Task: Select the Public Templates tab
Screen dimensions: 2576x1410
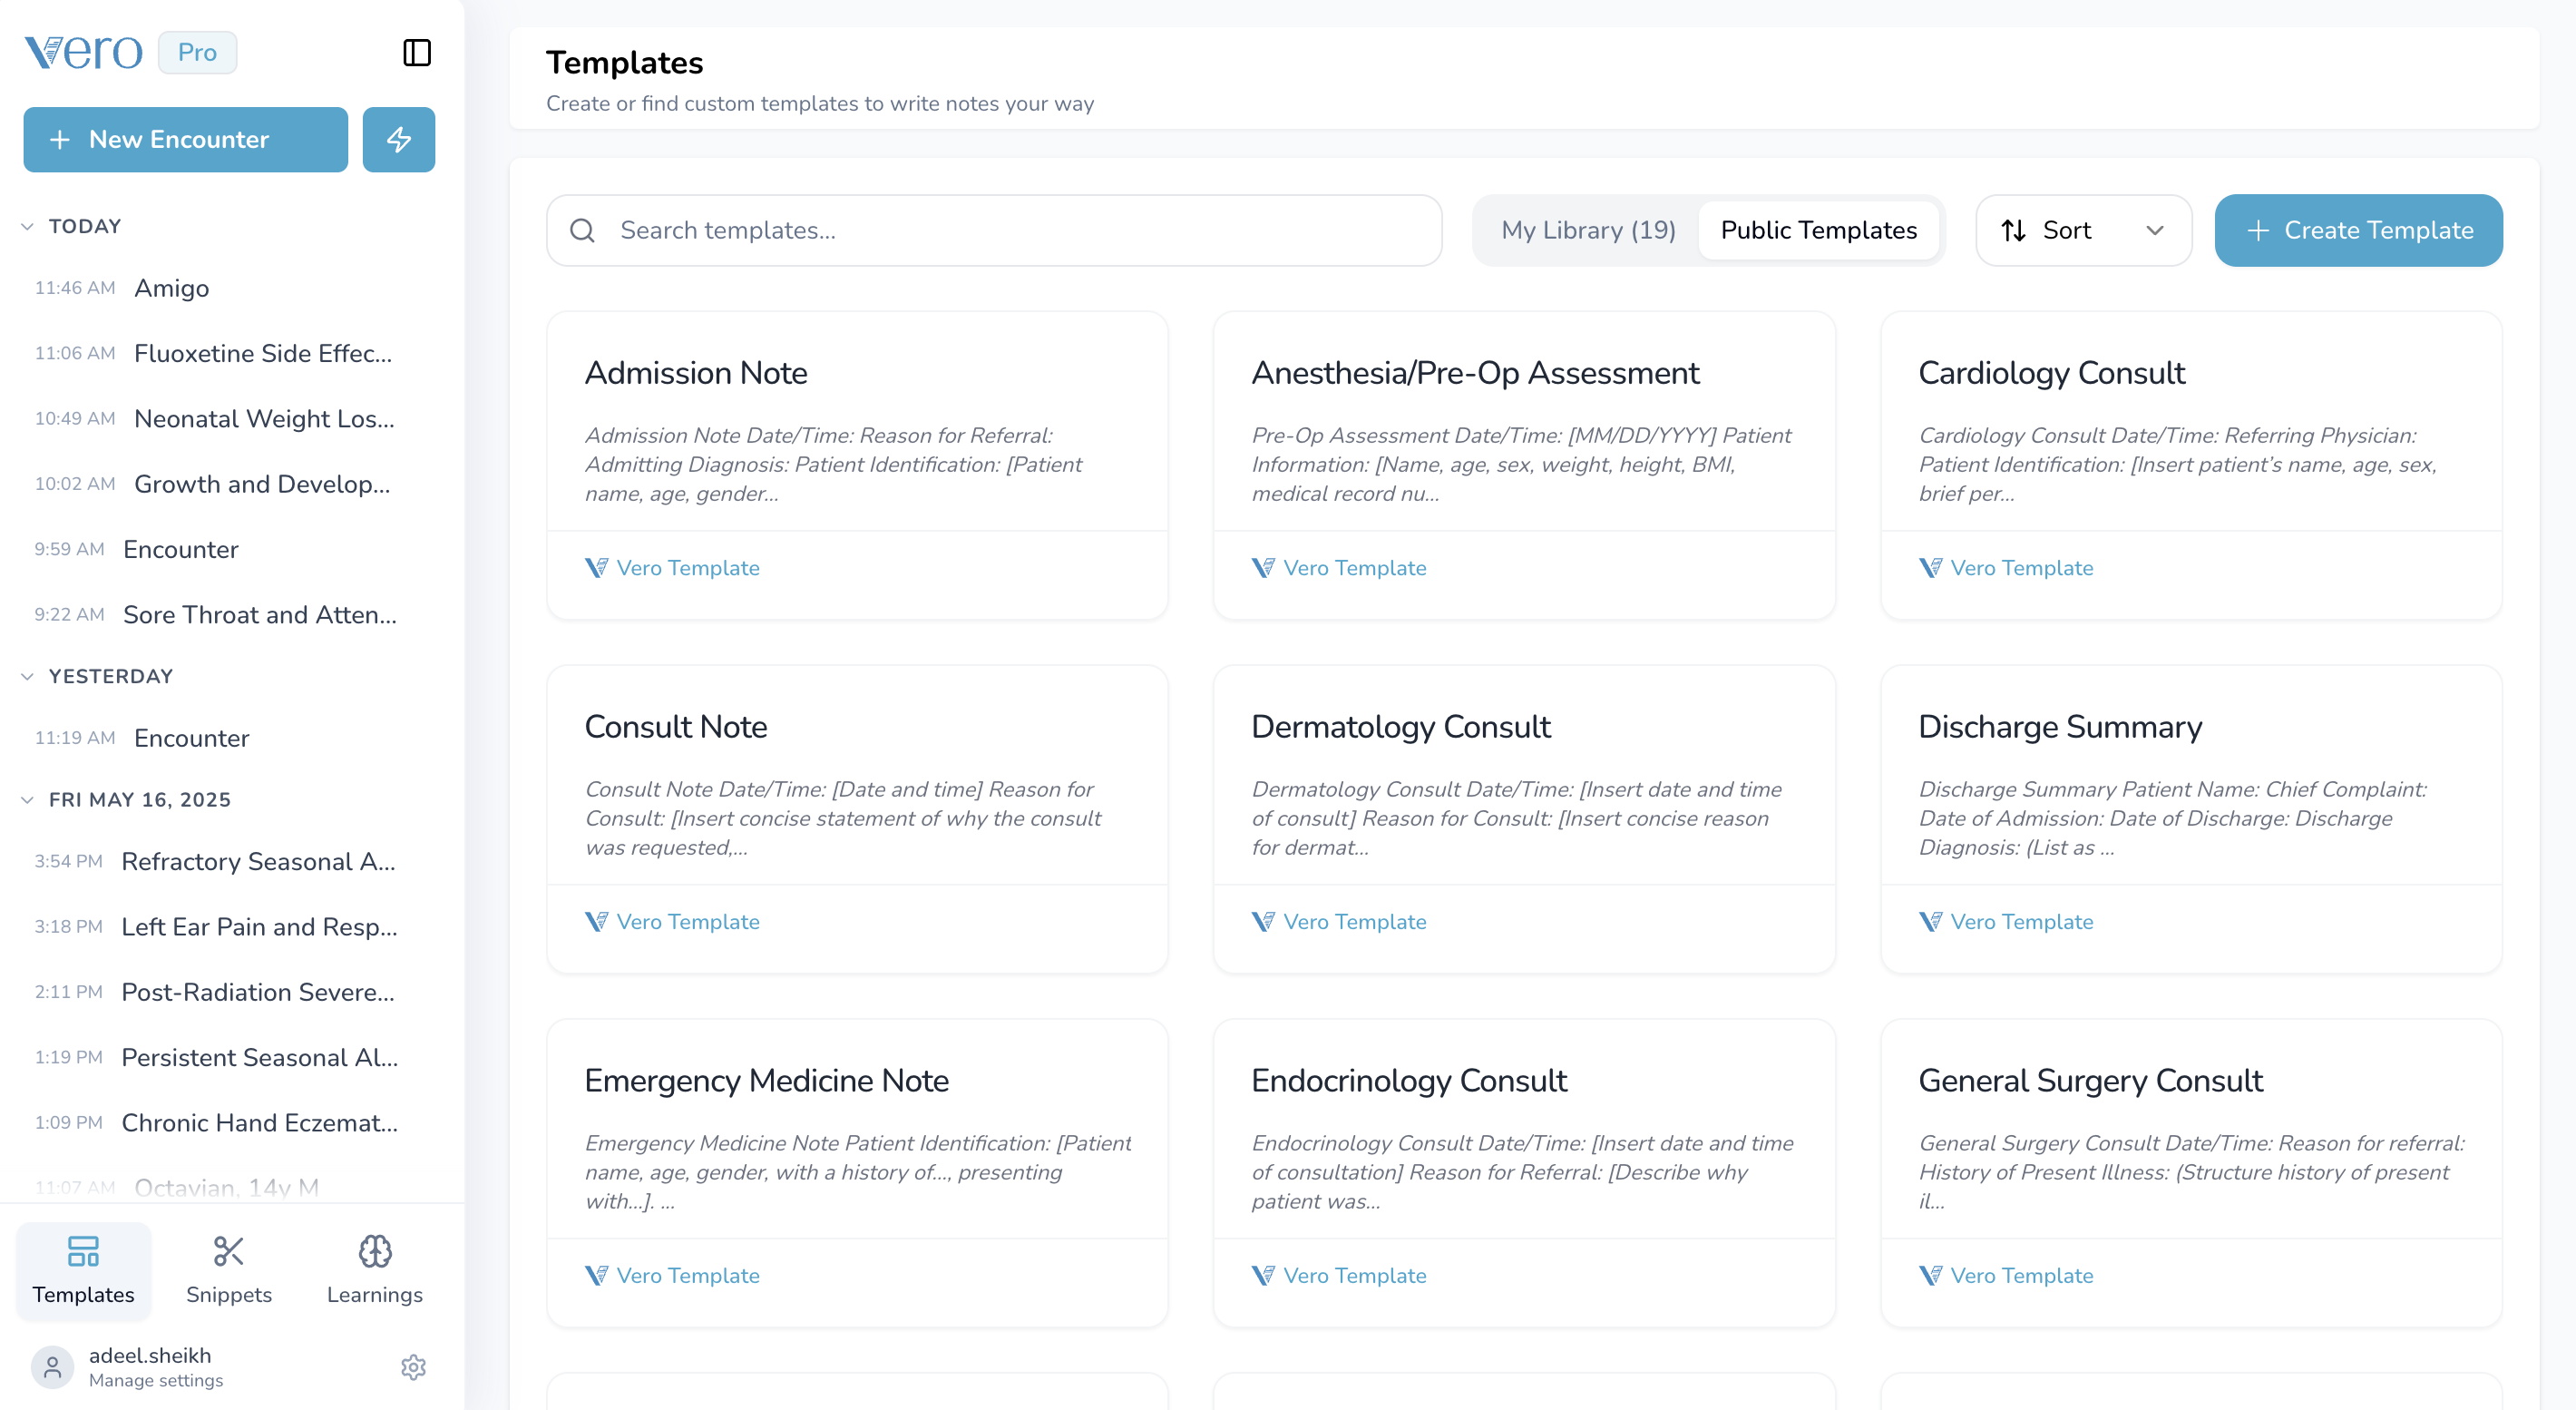Action: click(x=1818, y=230)
